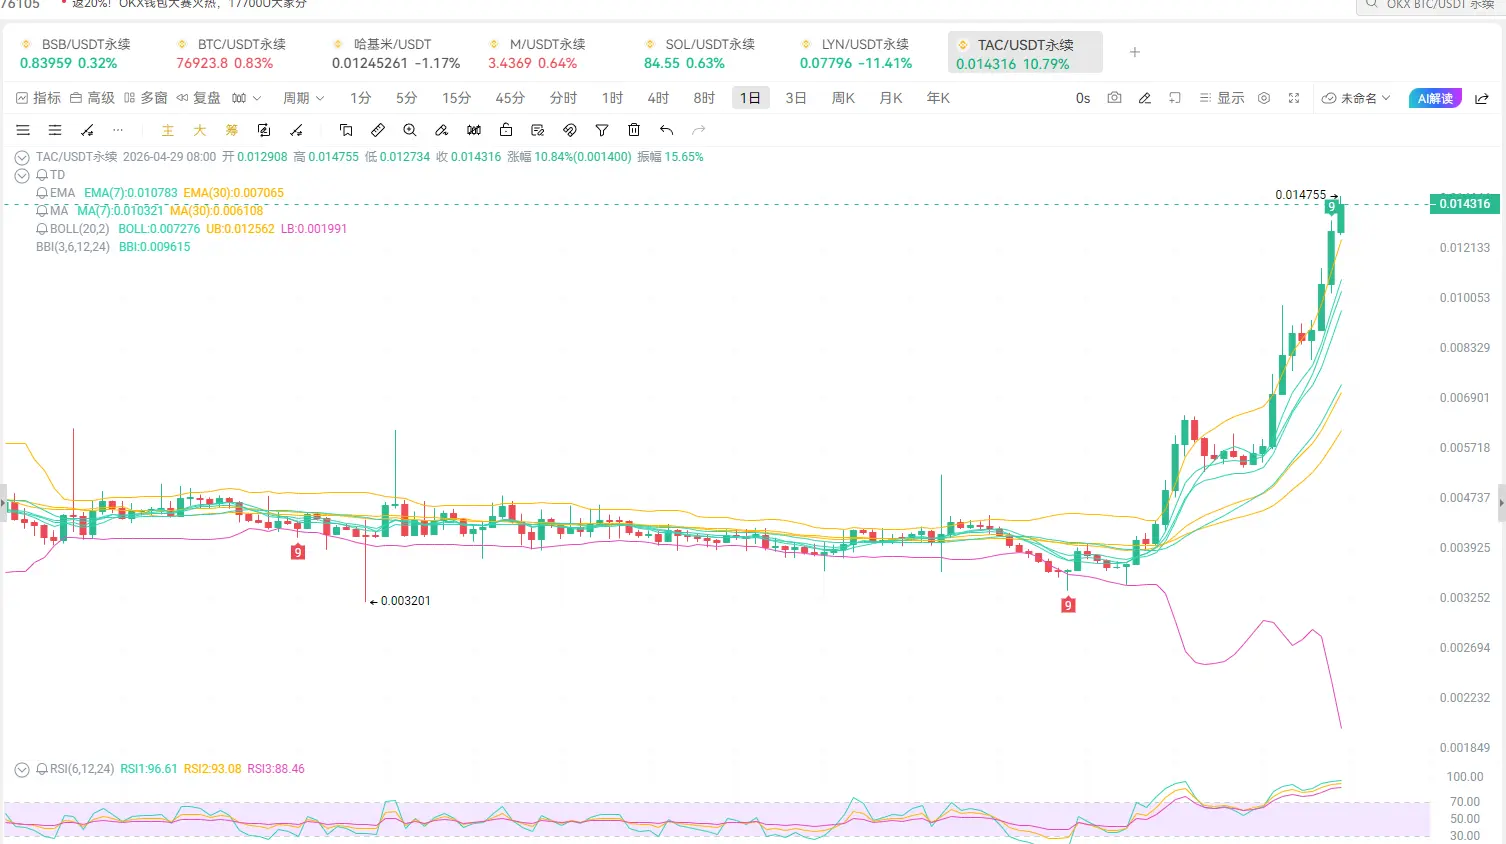Open the BTC/USDT永续 tab

click(x=232, y=54)
